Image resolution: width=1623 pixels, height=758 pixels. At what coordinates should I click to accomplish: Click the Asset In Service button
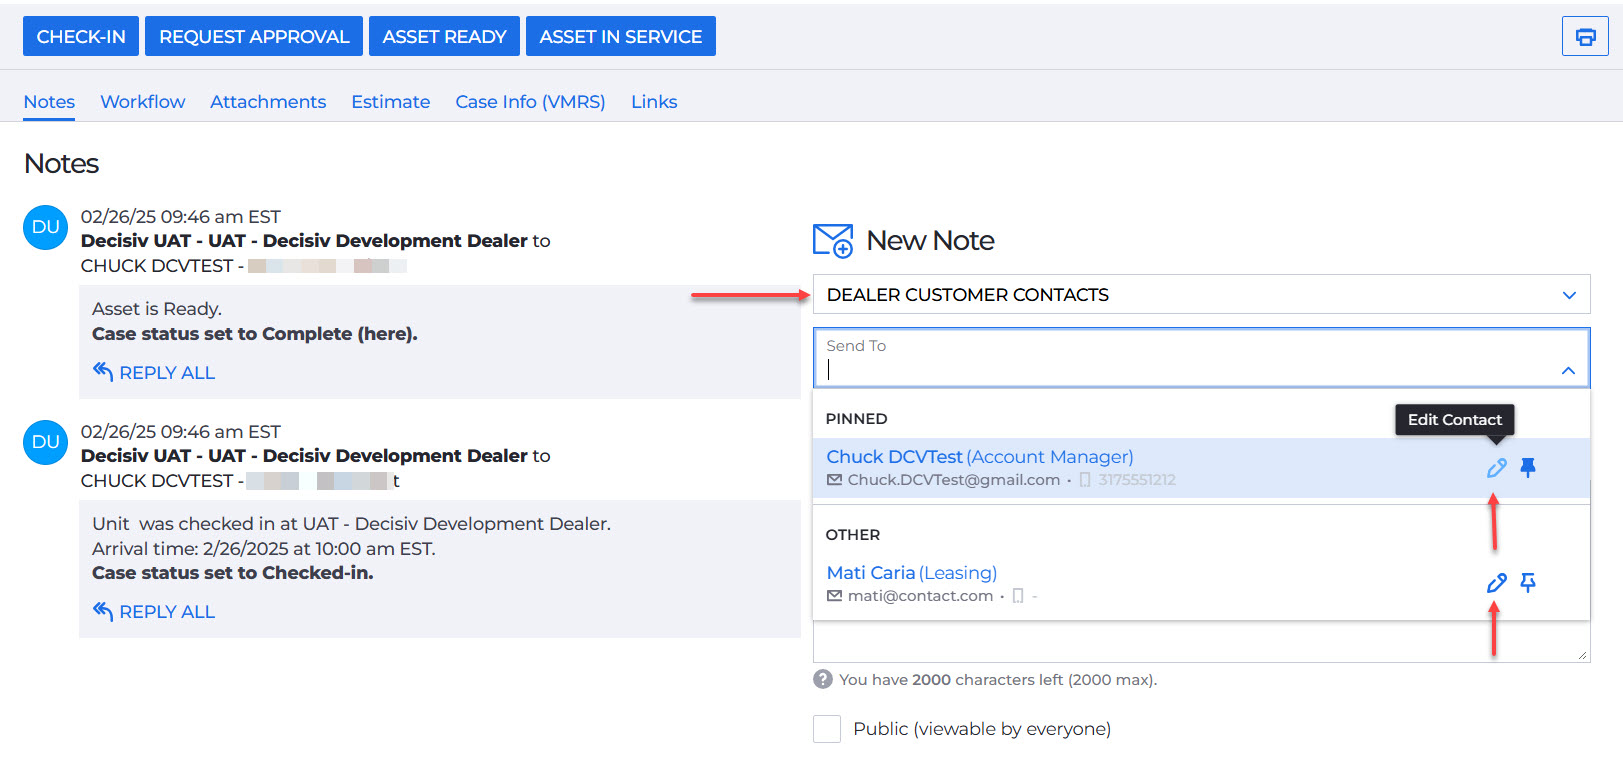tap(620, 37)
